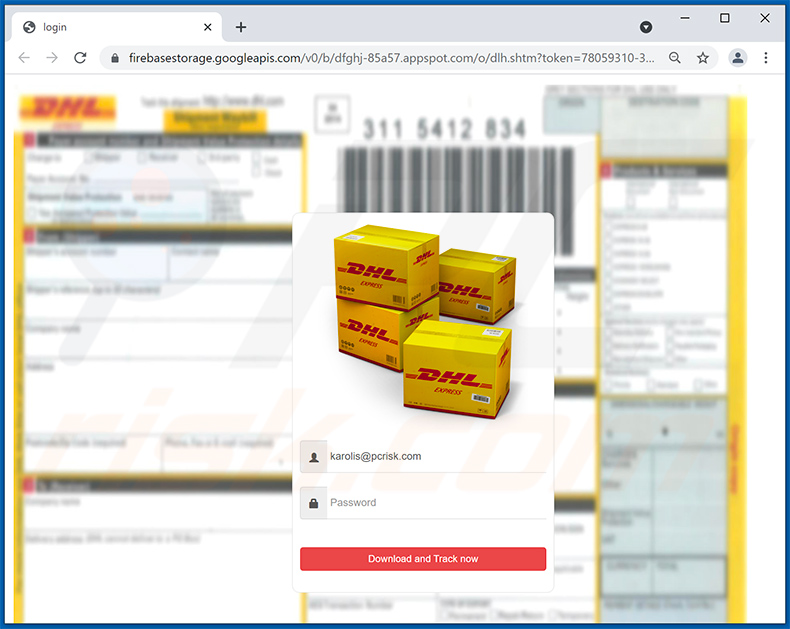Screen dimensions: 790x629
Task: Click the Download and Track now button
Action: pos(423,559)
